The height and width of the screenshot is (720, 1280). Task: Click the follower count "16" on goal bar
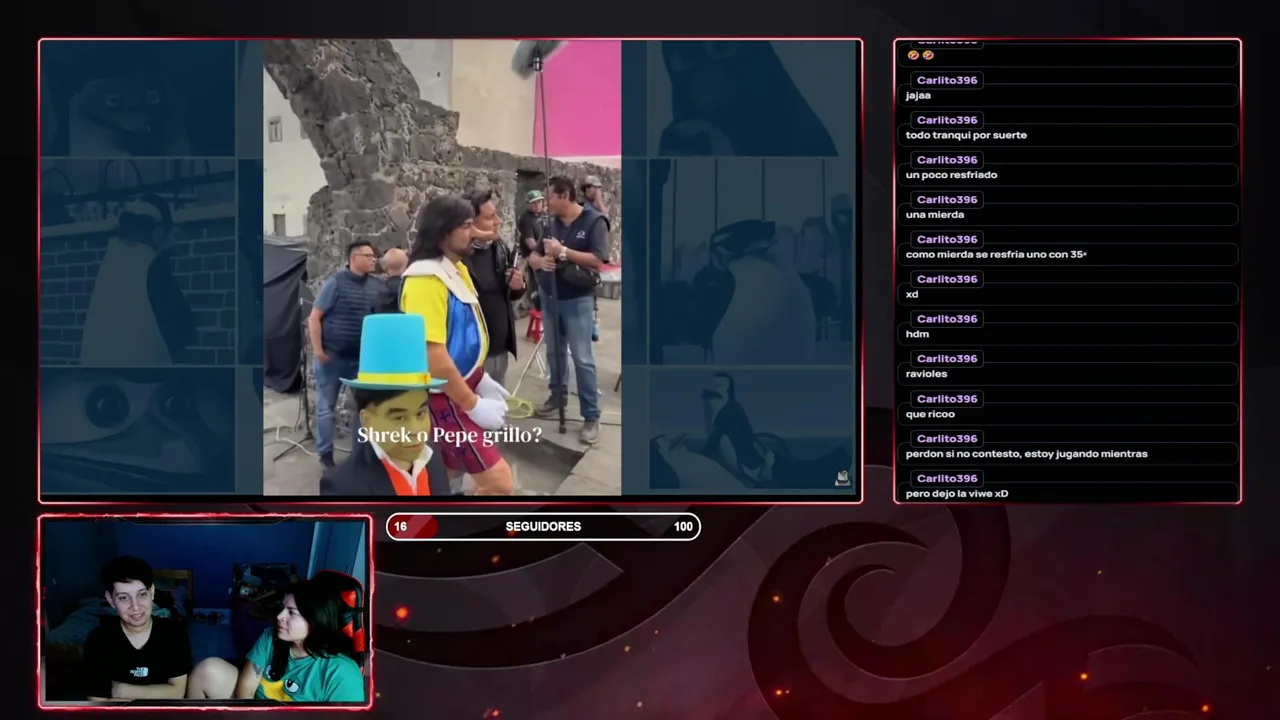pos(400,526)
